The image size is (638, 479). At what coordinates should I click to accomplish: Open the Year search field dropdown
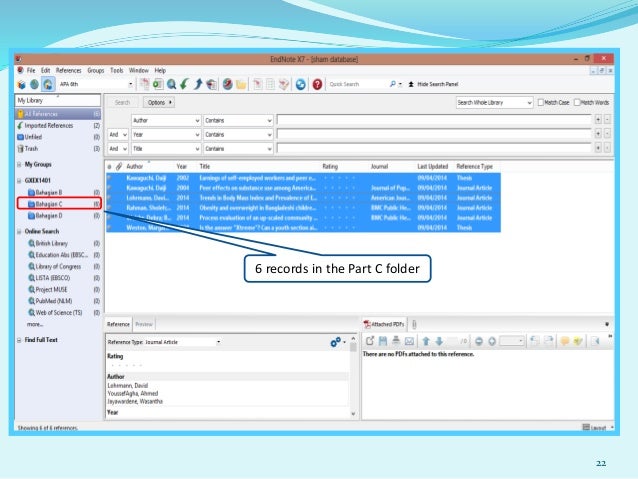(x=197, y=135)
